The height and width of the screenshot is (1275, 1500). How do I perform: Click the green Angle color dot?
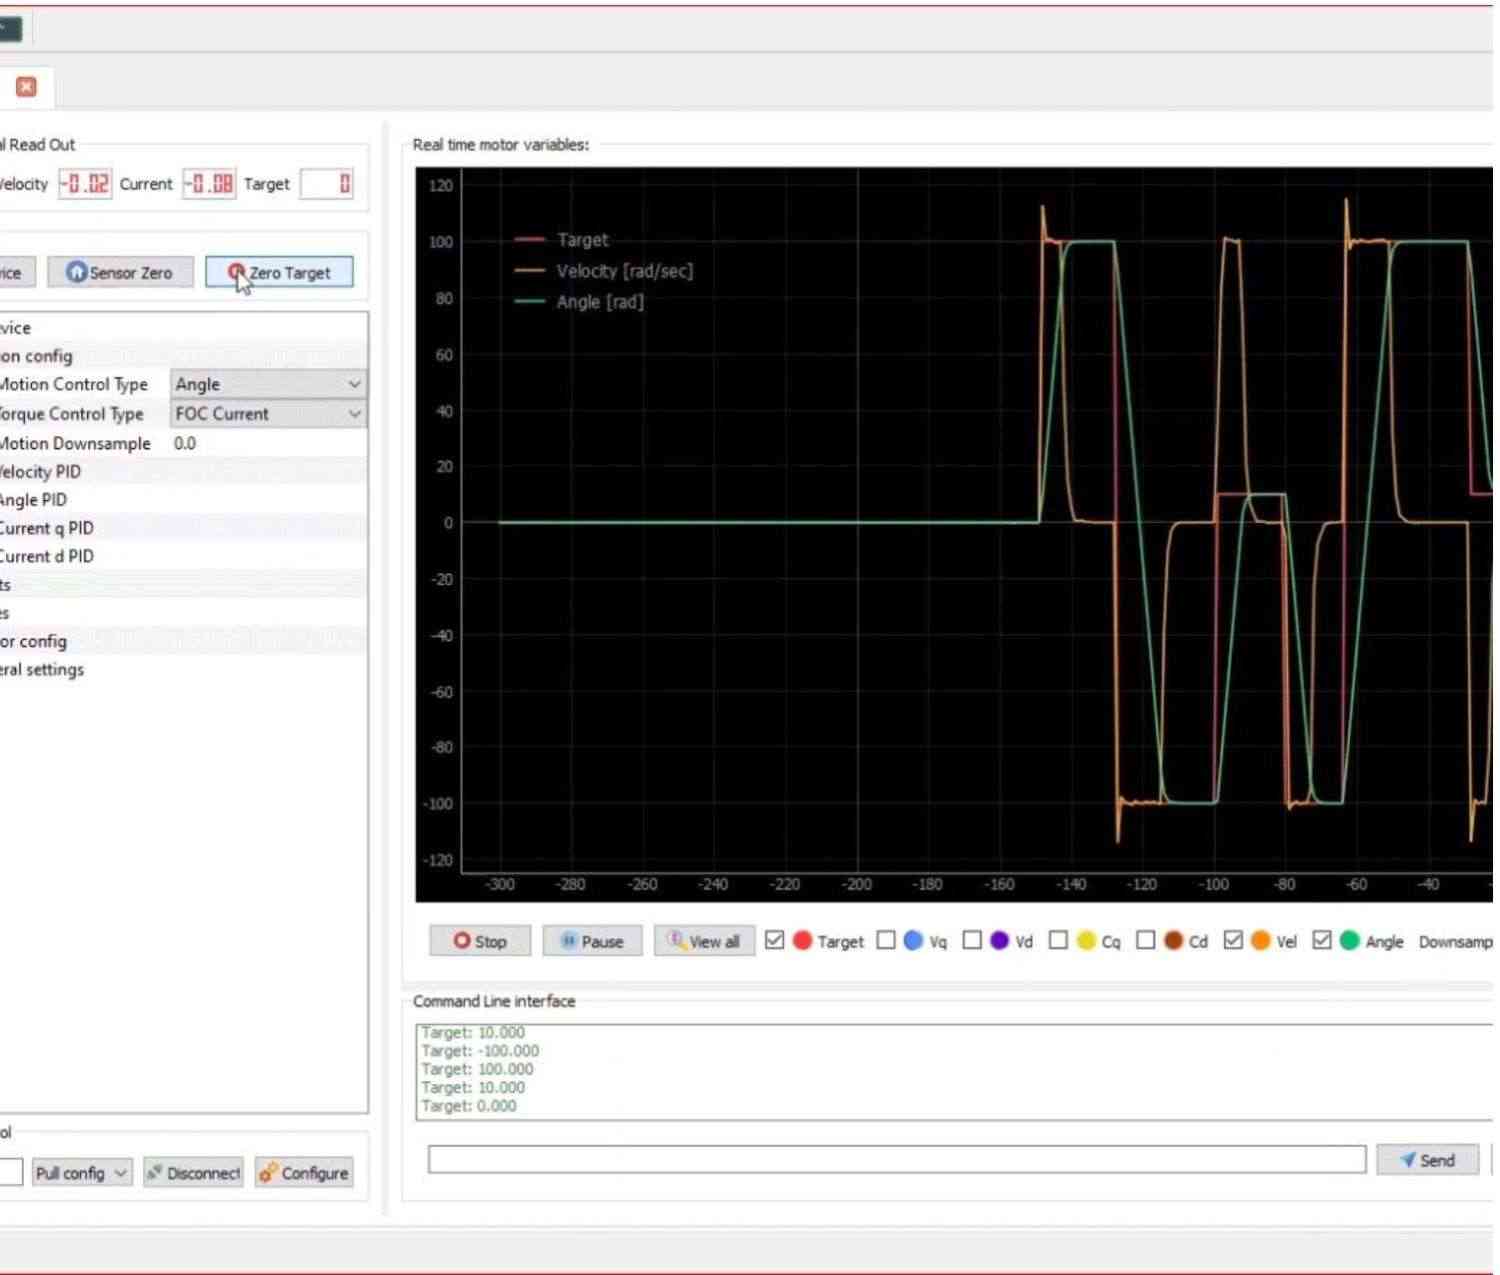[1350, 941]
